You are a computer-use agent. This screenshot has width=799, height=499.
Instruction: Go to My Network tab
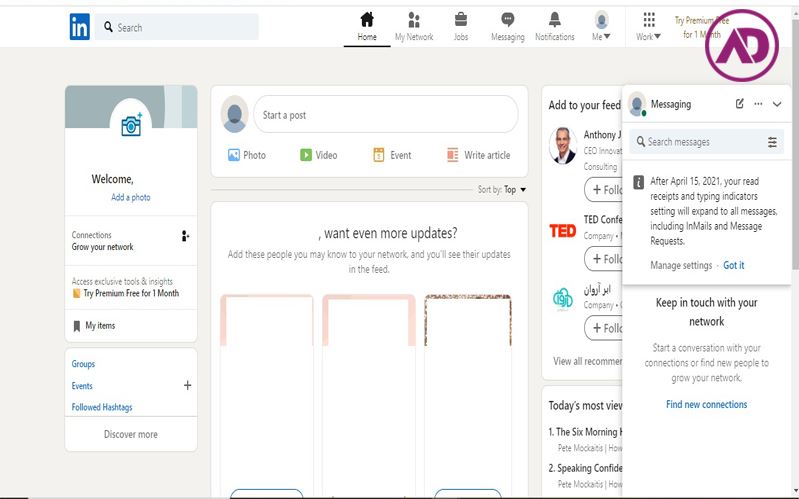(x=414, y=27)
